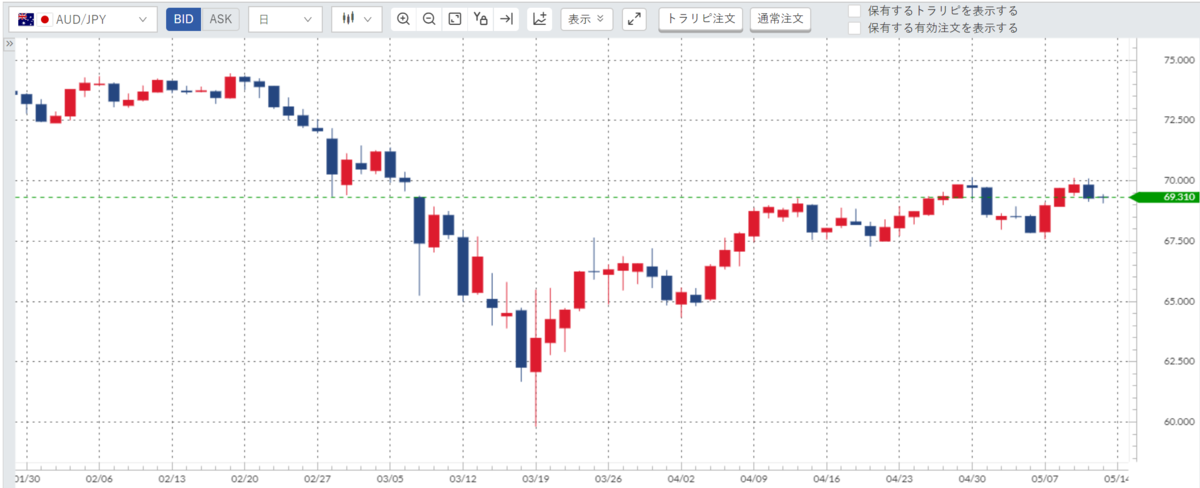
Task: Select the BID price toggle
Action: point(184,18)
